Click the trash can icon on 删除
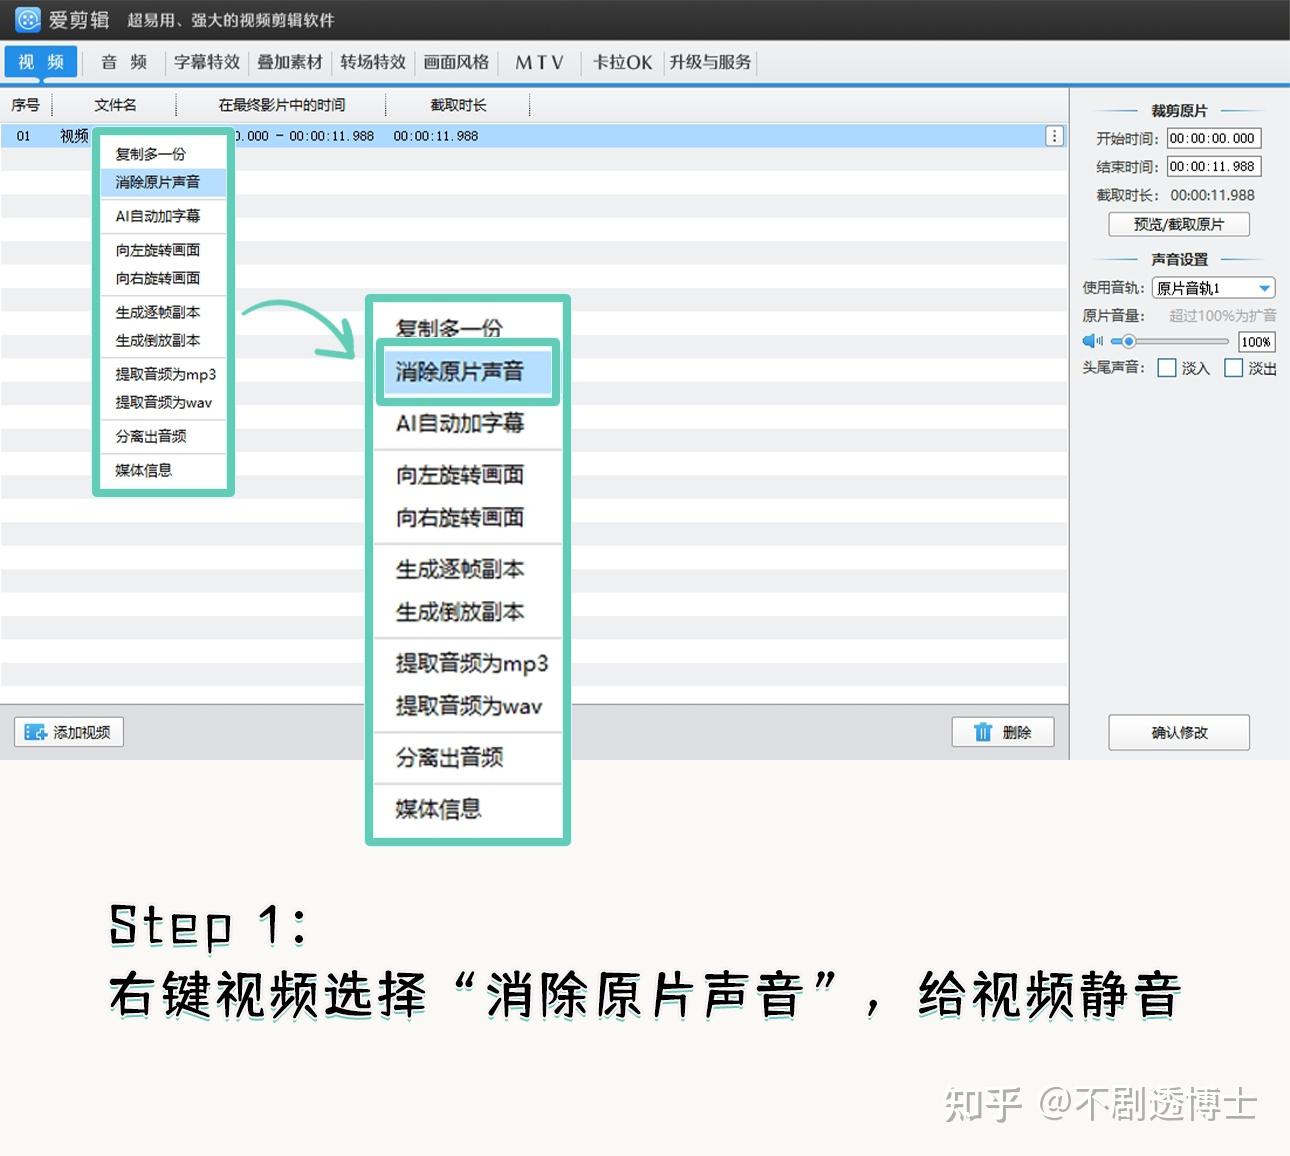The image size is (1290, 1156). tap(983, 732)
